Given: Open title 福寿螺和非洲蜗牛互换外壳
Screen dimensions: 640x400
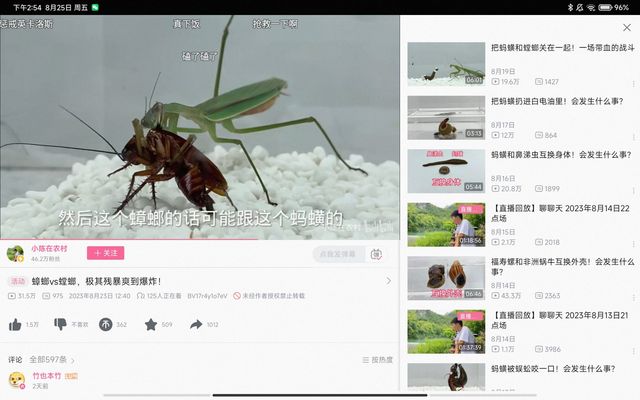Looking at the screenshot, I should (562, 267).
